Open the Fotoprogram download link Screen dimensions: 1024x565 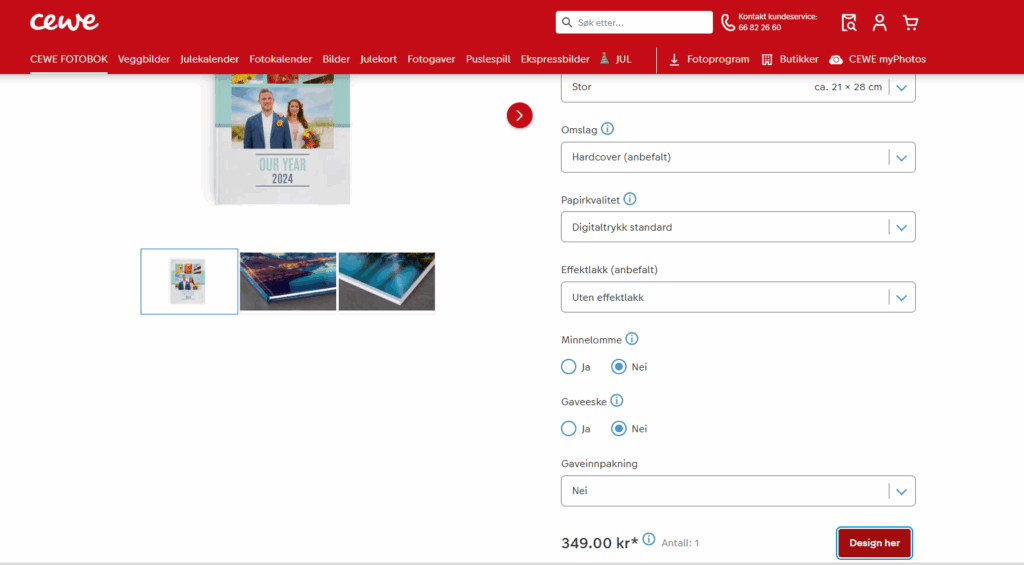pos(709,59)
